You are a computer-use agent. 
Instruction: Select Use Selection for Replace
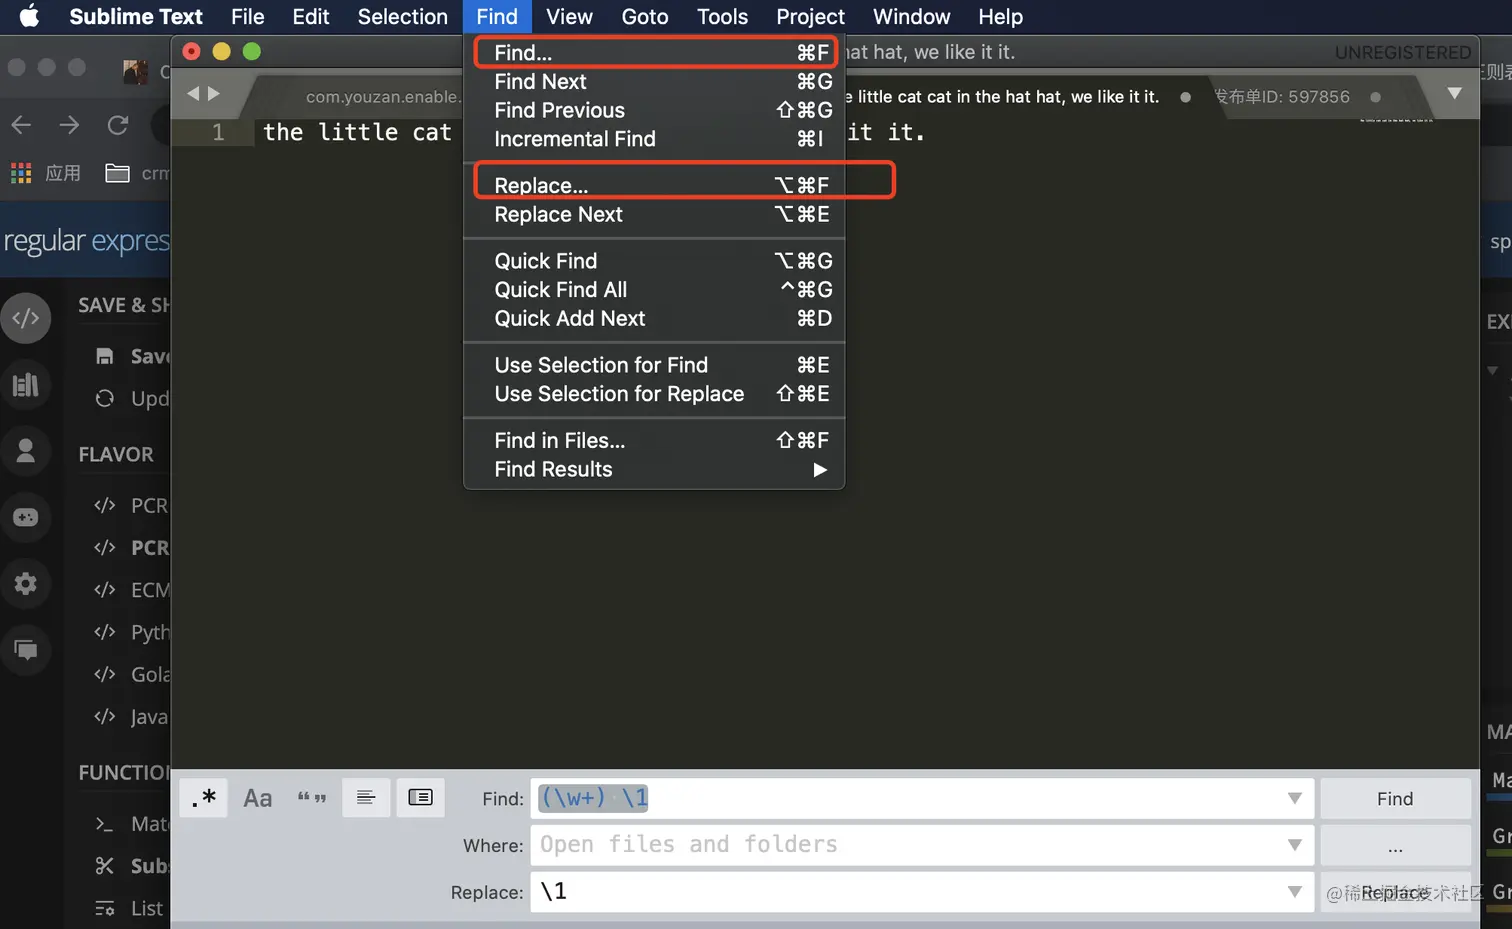pos(654,394)
